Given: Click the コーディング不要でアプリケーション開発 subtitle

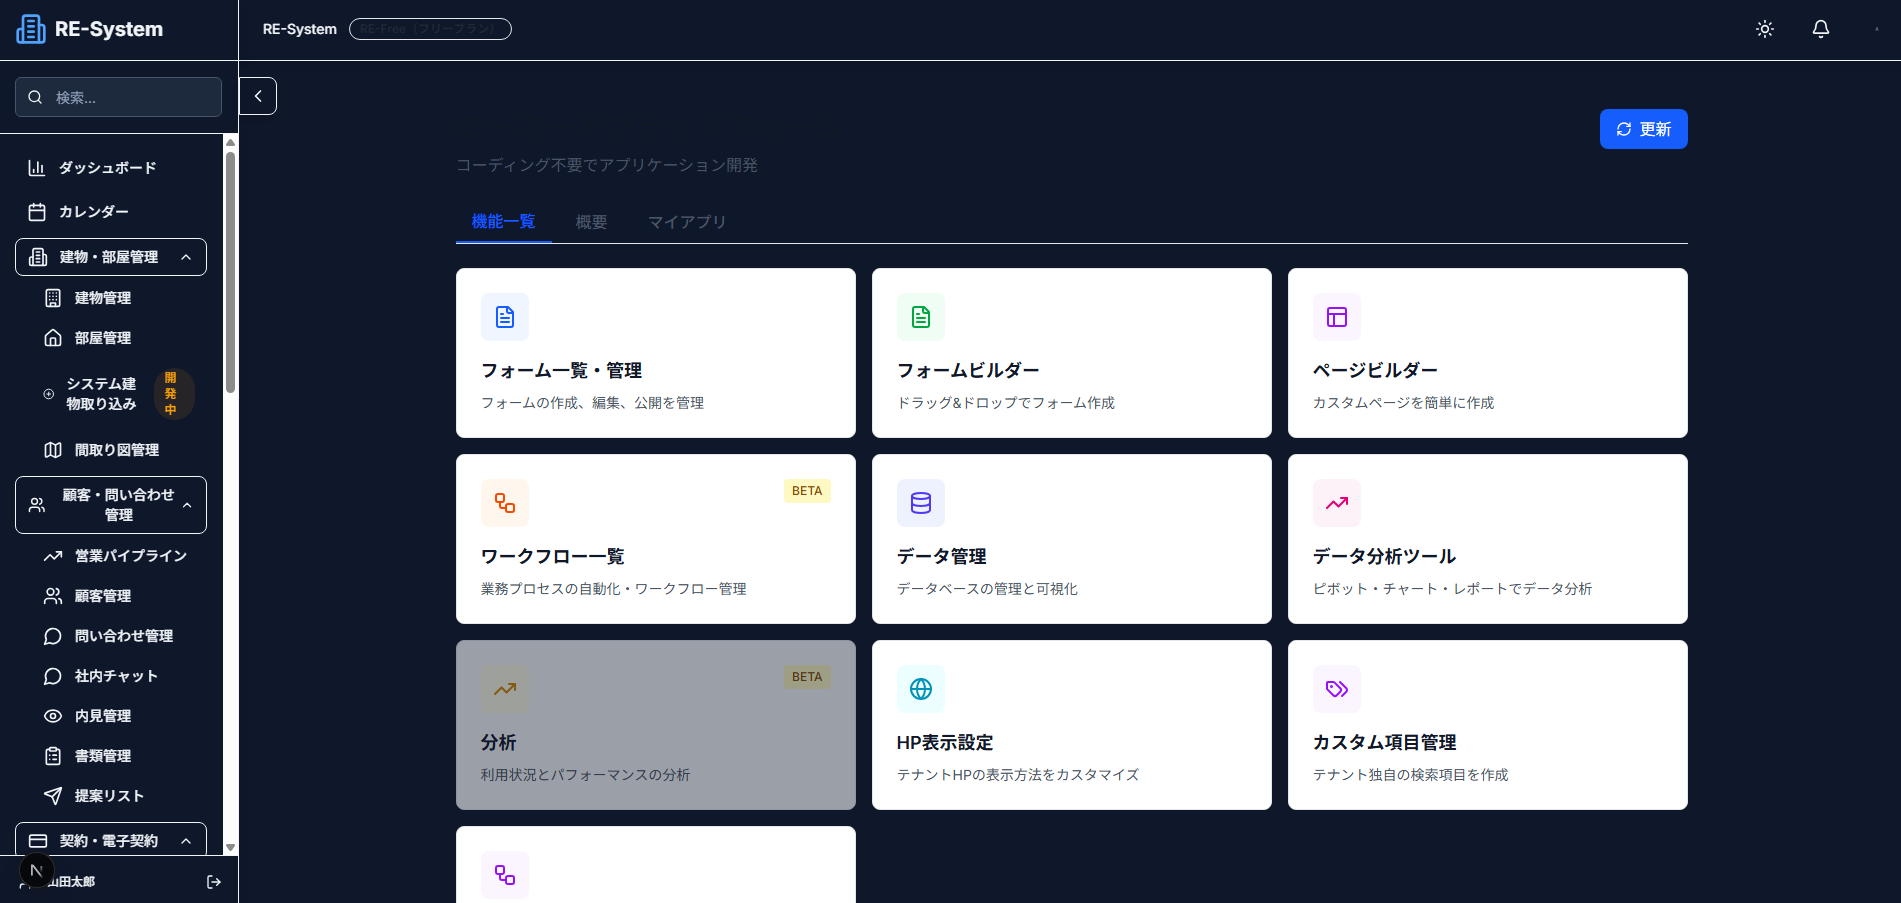Looking at the screenshot, I should point(607,165).
